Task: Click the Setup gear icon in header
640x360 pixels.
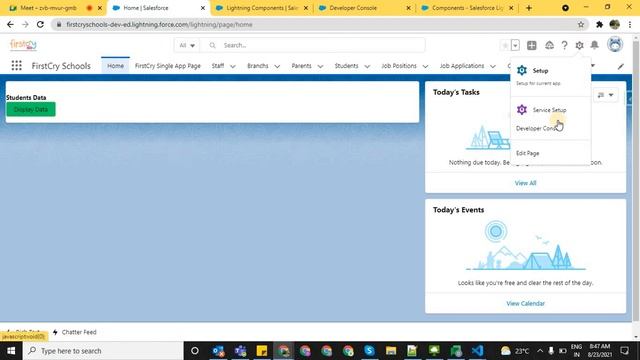Action: pos(579,45)
